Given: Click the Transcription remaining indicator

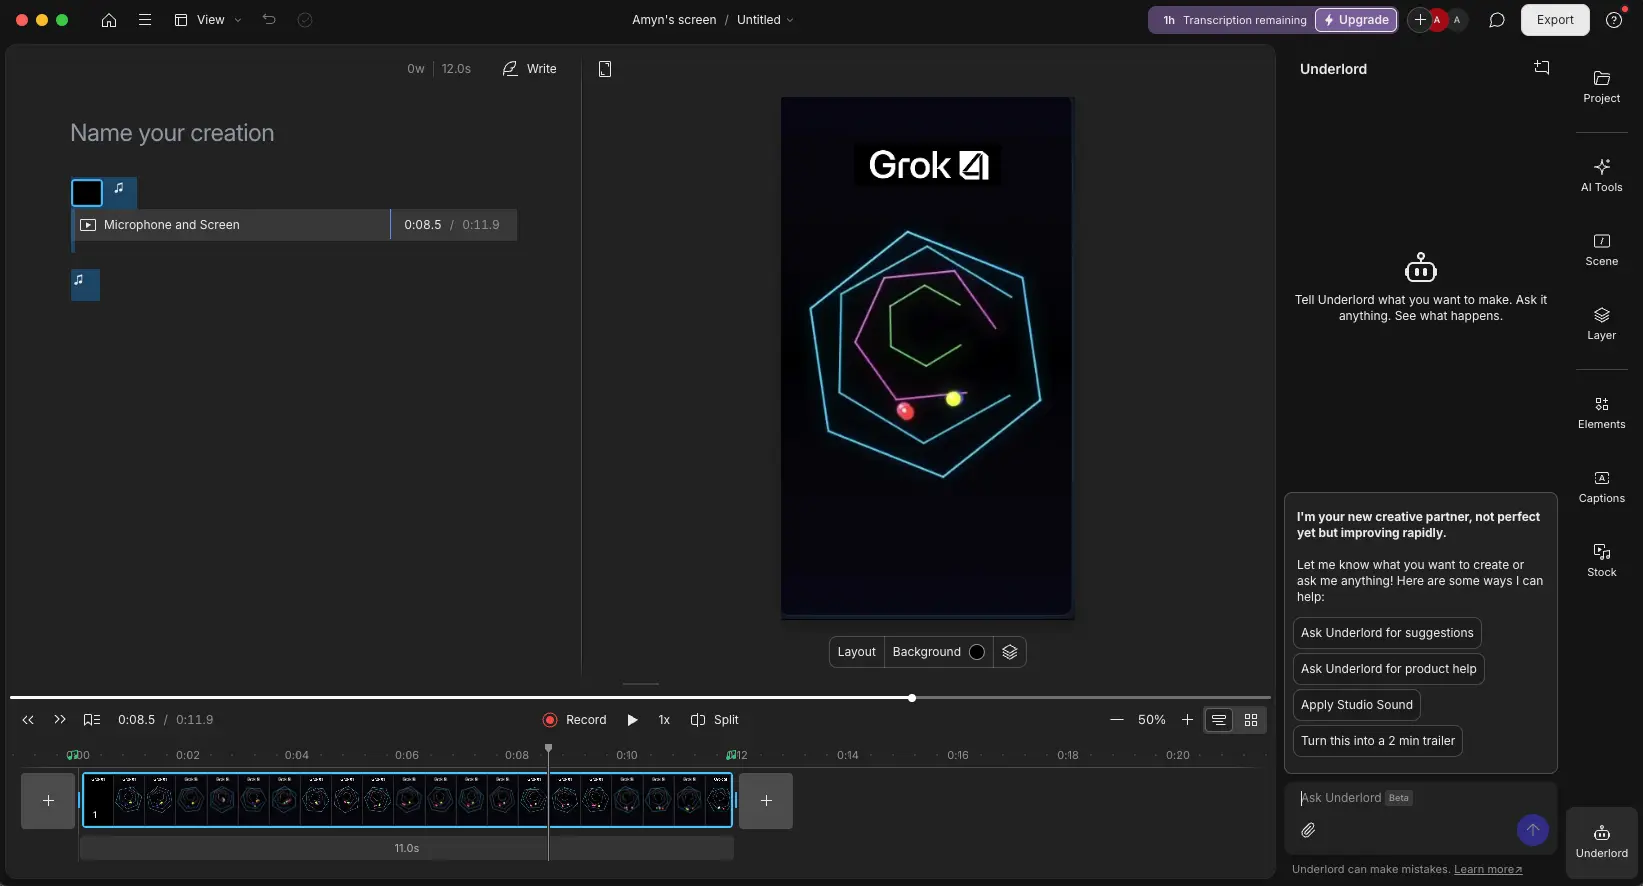Looking at the screenshot, I should pos(1234,20).
